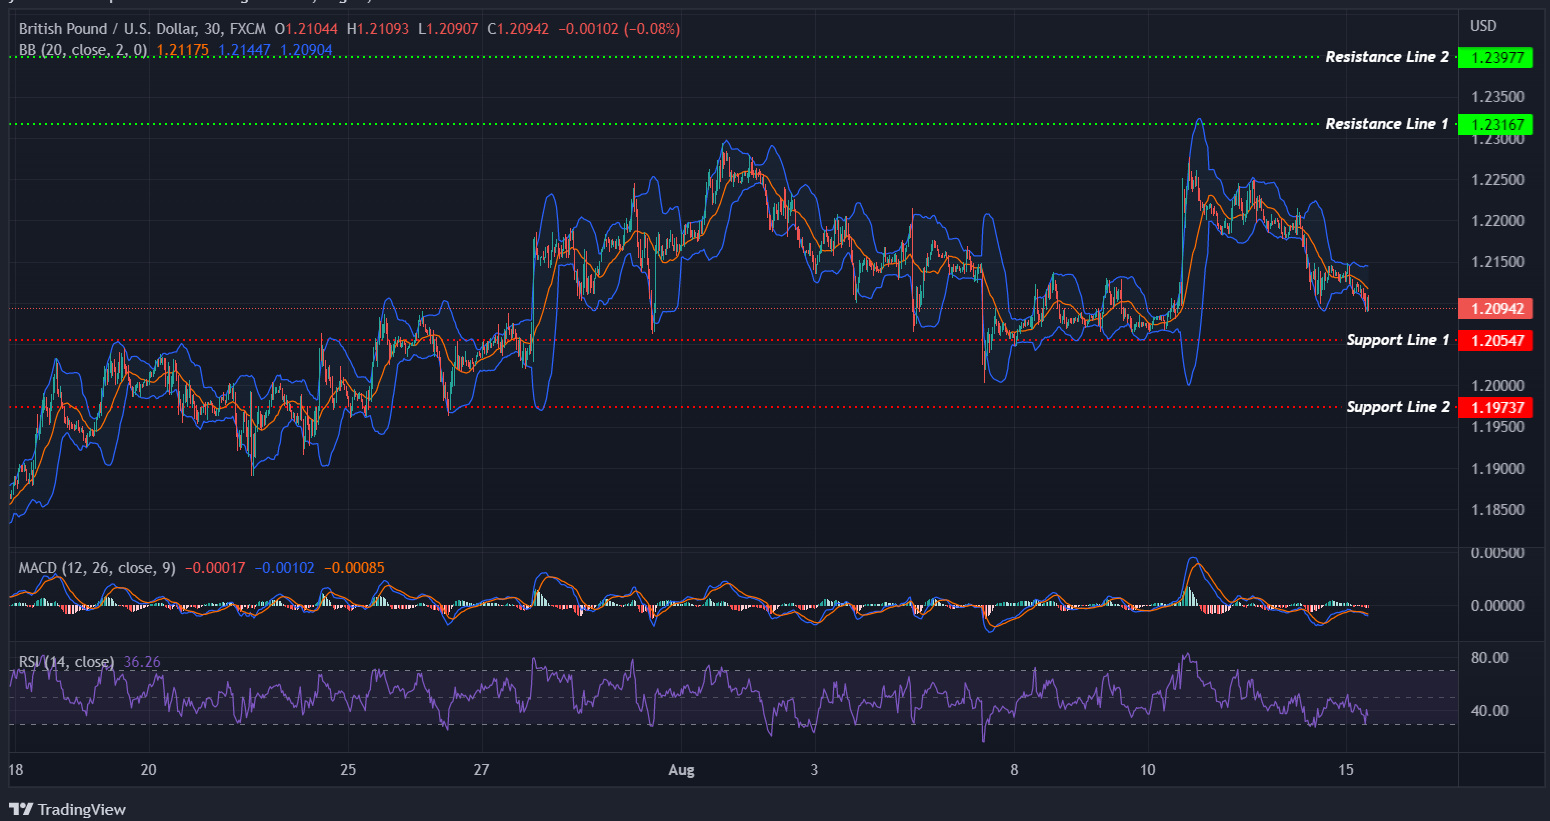Click the Aug label on the time axis
The width and height of the screenshot is (1550, 821).
681,770
